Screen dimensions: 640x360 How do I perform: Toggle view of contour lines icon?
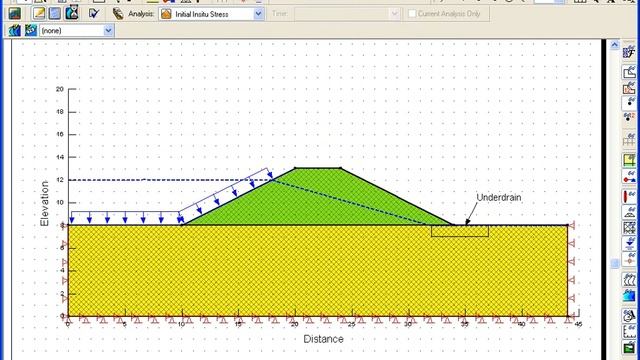click(629, 280)
